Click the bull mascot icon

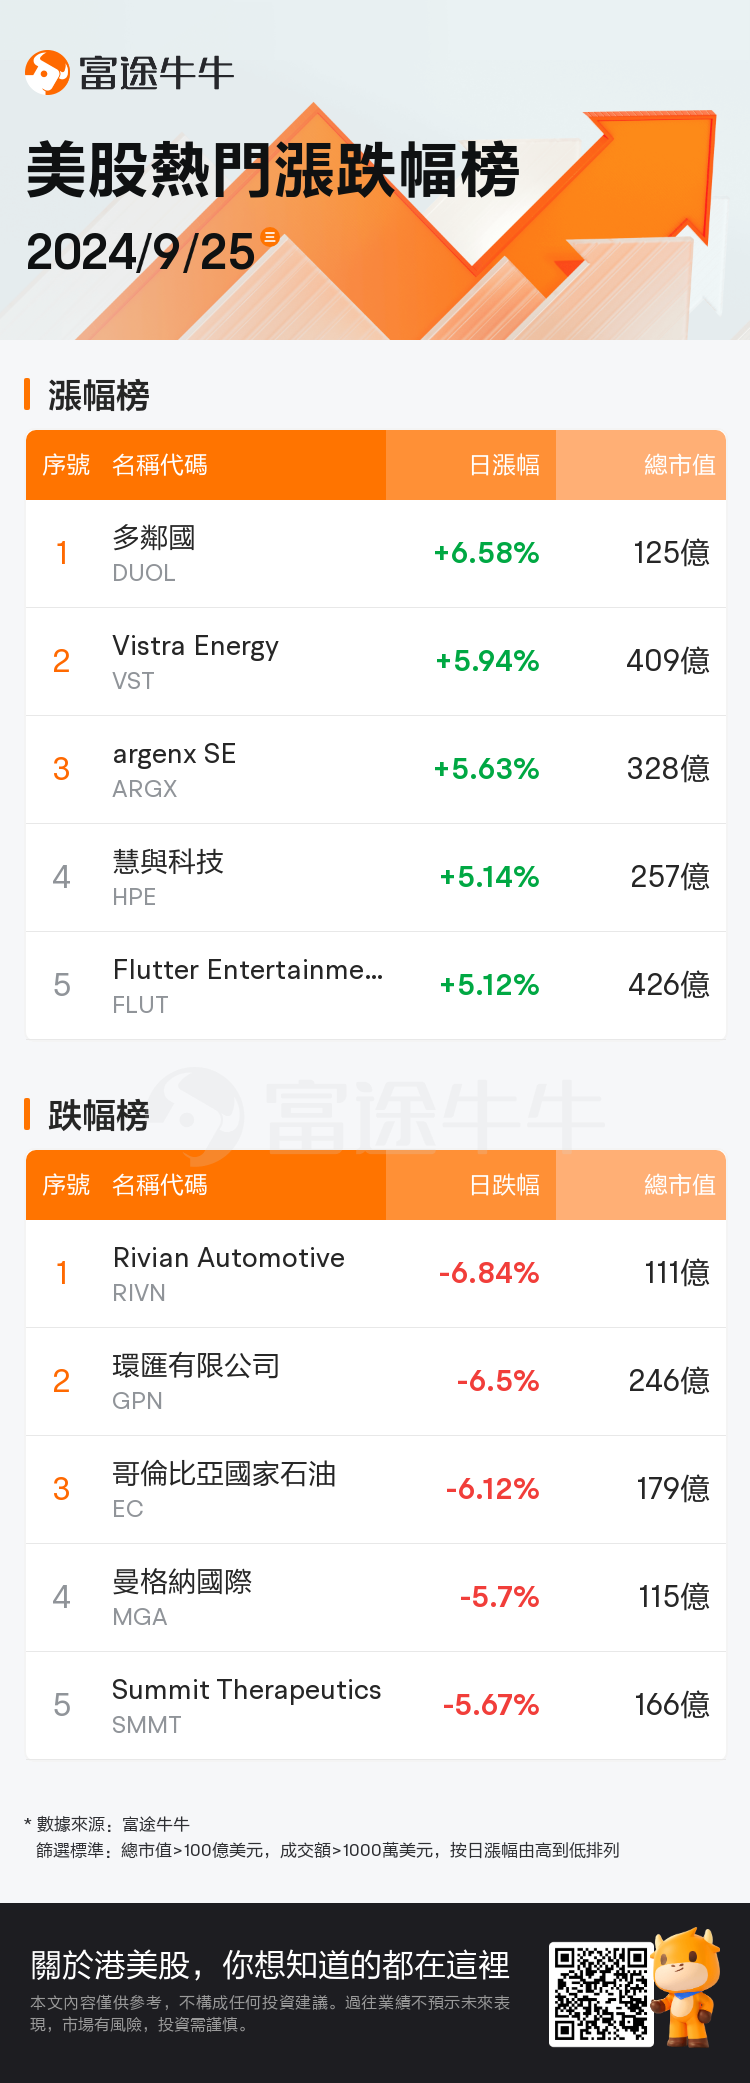tap(687, 1986)
